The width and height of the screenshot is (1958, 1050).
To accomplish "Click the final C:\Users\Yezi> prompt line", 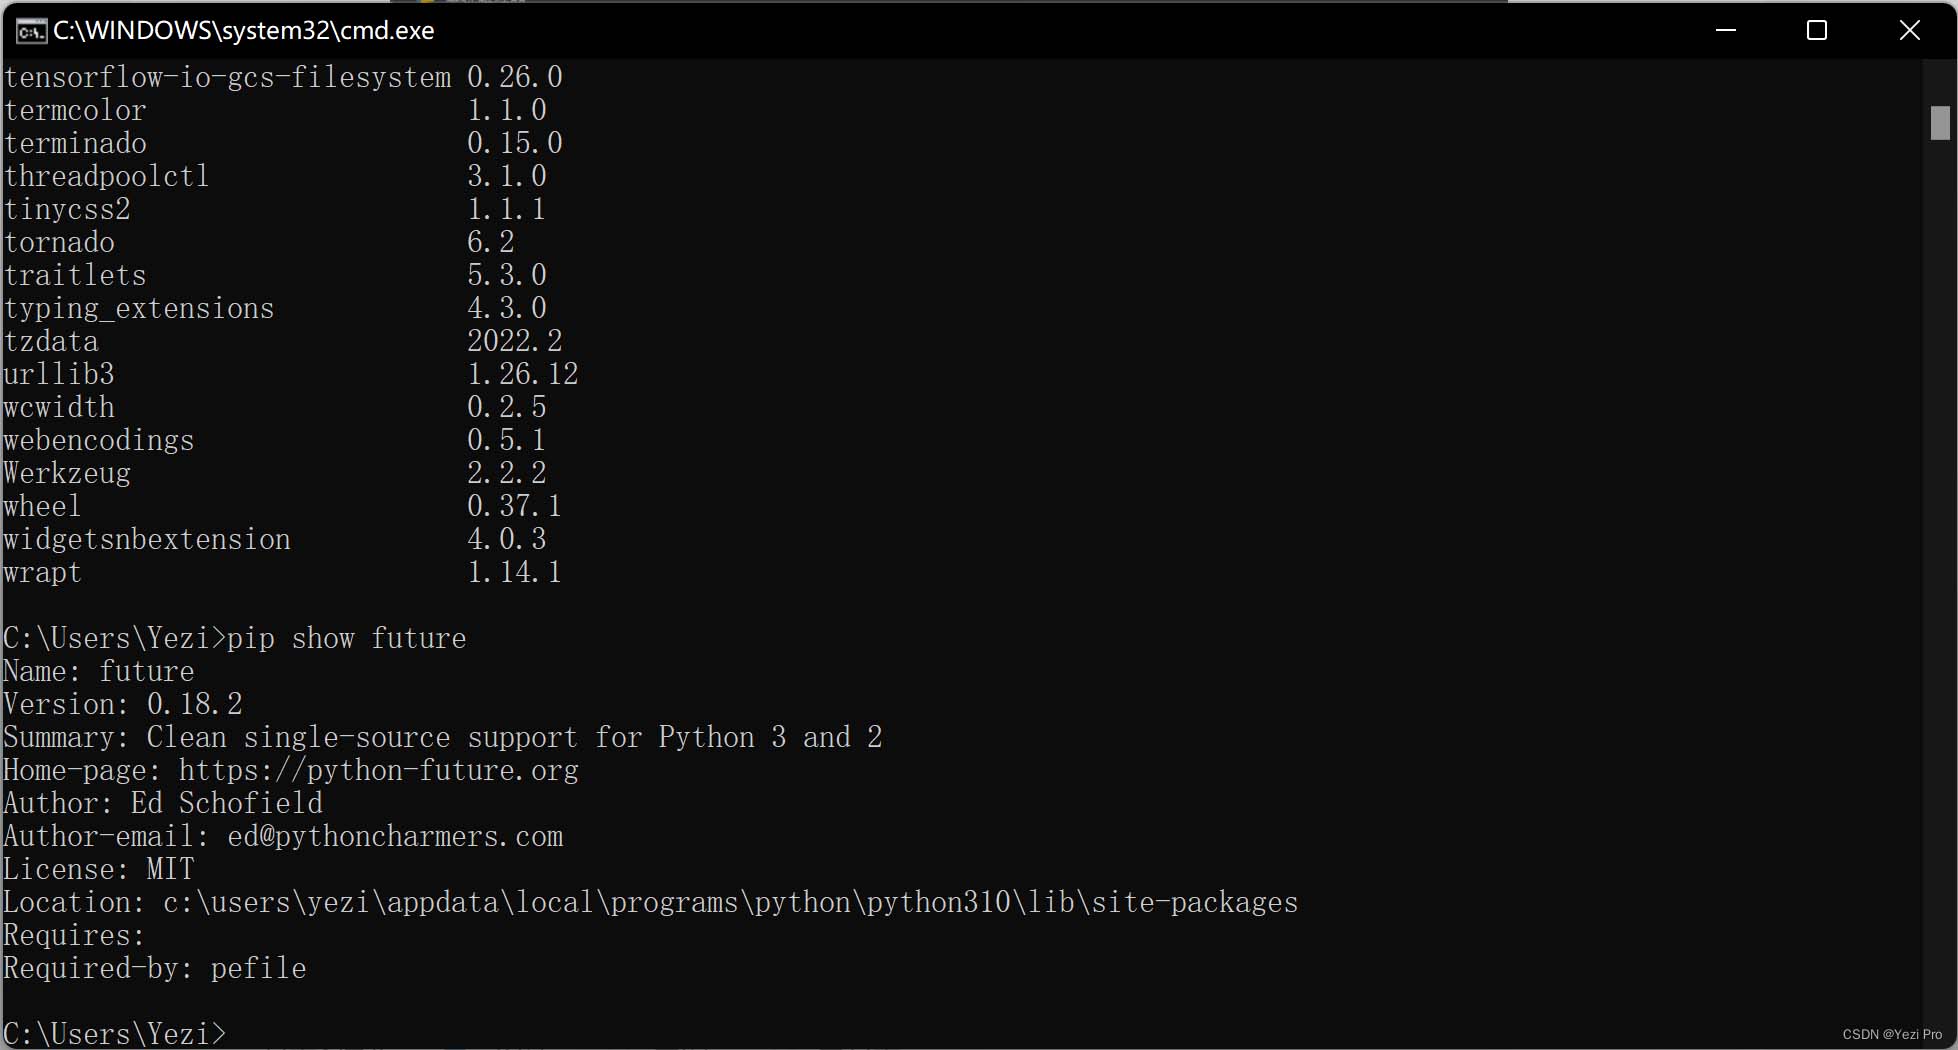I will [115, 1033].
